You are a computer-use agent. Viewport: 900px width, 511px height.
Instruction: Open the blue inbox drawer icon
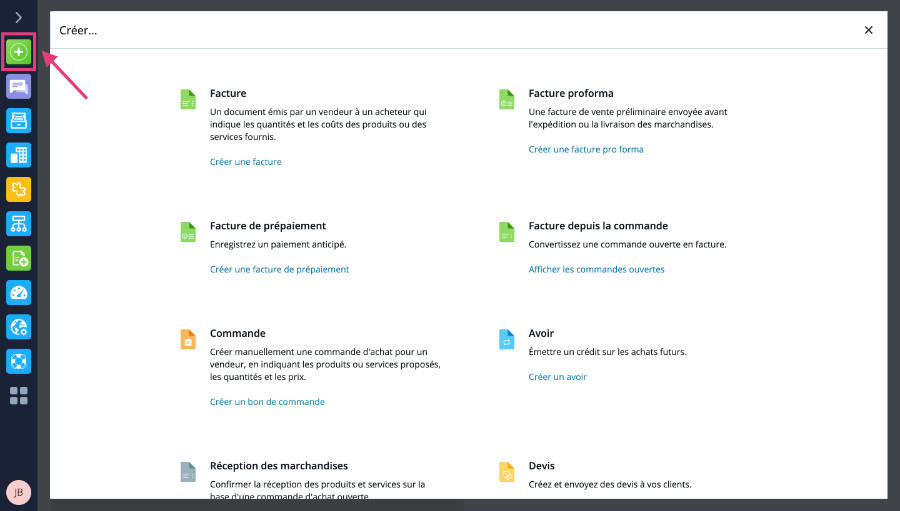[19, 120]
